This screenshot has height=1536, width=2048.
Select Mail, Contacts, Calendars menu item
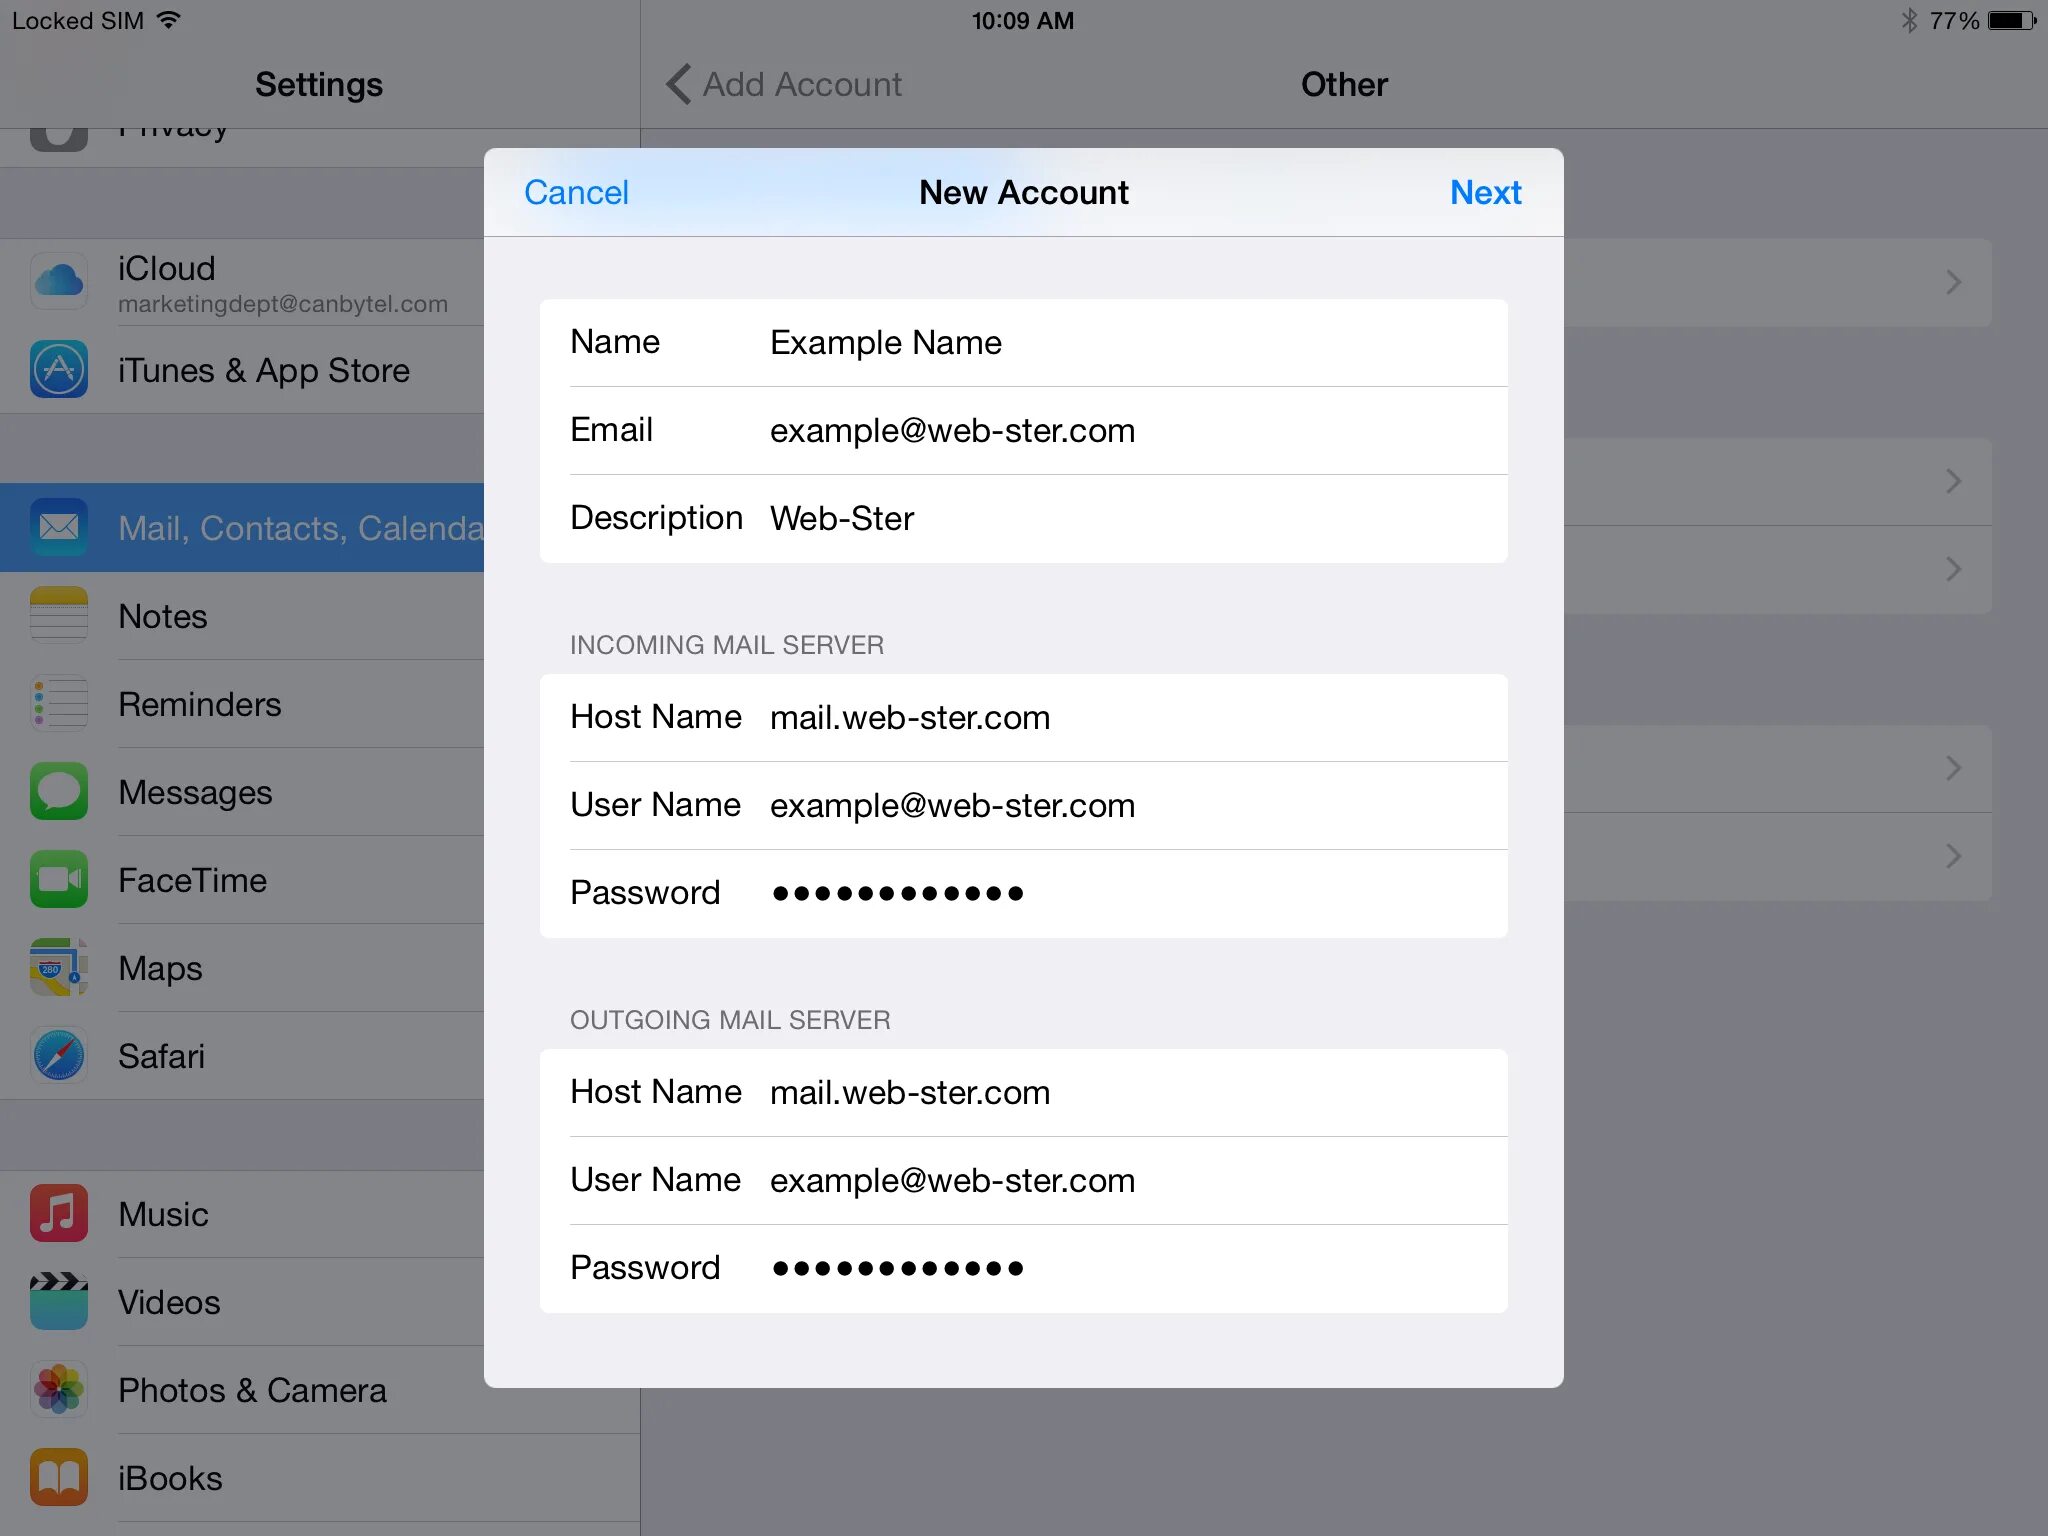point(260,528)
